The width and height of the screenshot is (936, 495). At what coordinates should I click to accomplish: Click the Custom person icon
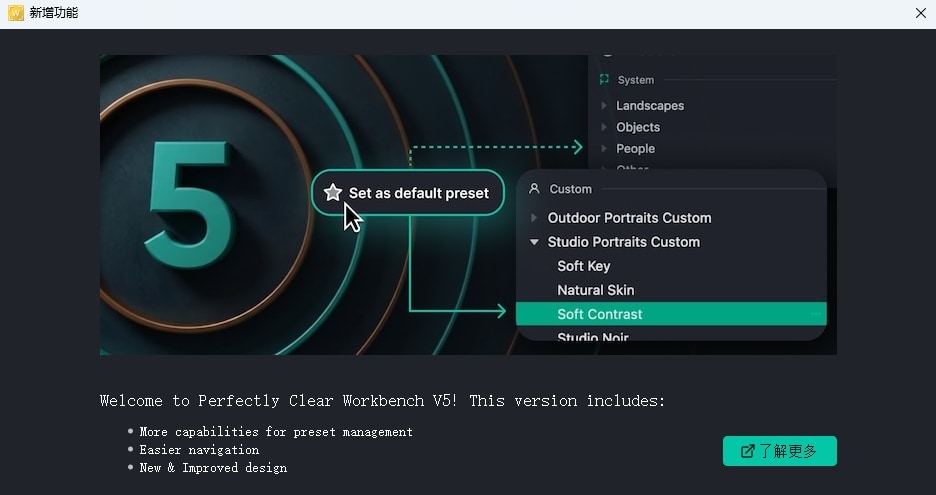pos(534,188)
